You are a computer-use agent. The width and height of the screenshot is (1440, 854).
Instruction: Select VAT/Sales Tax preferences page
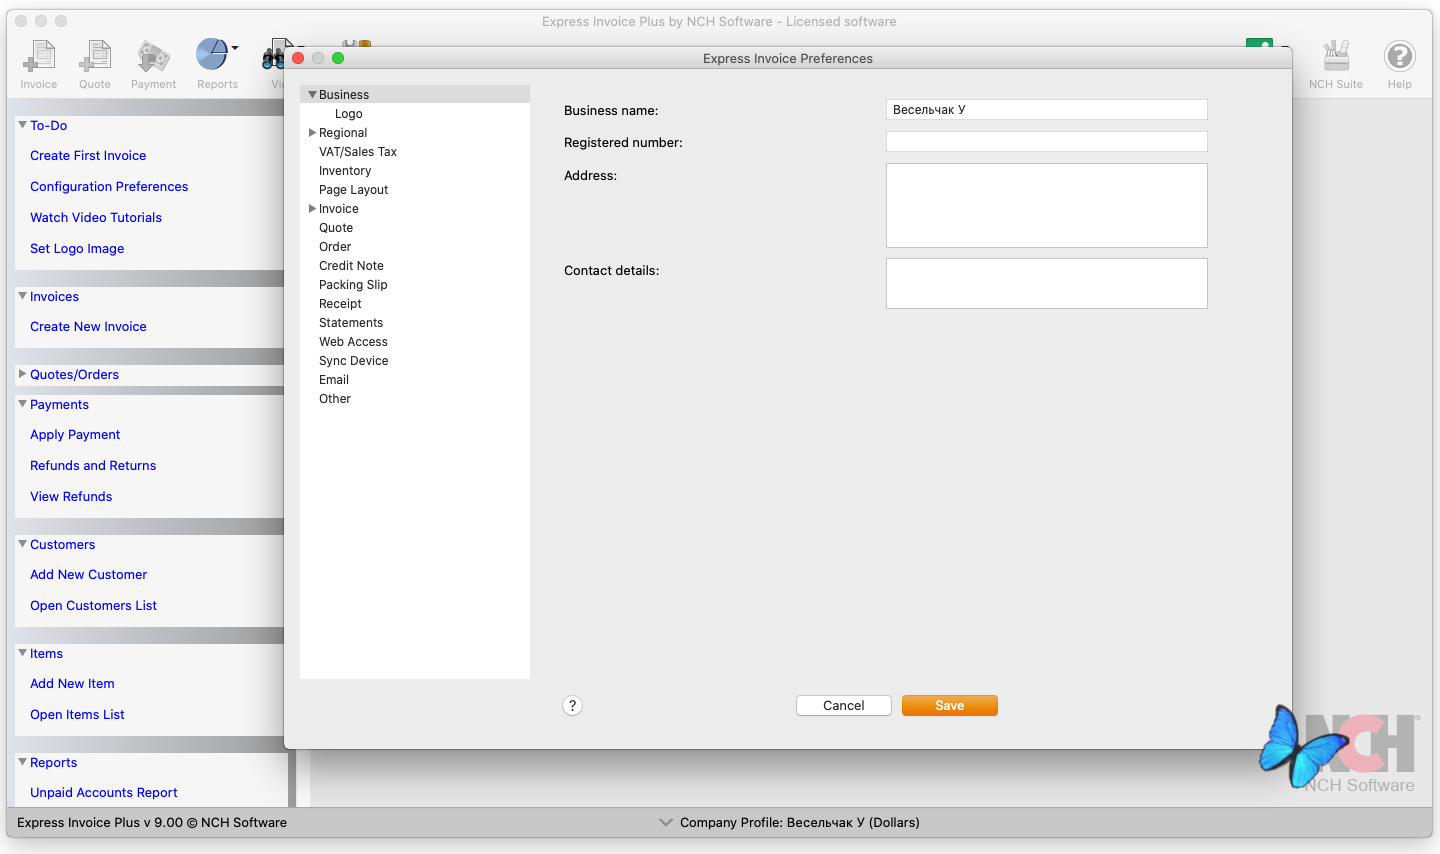coord(358,152)
